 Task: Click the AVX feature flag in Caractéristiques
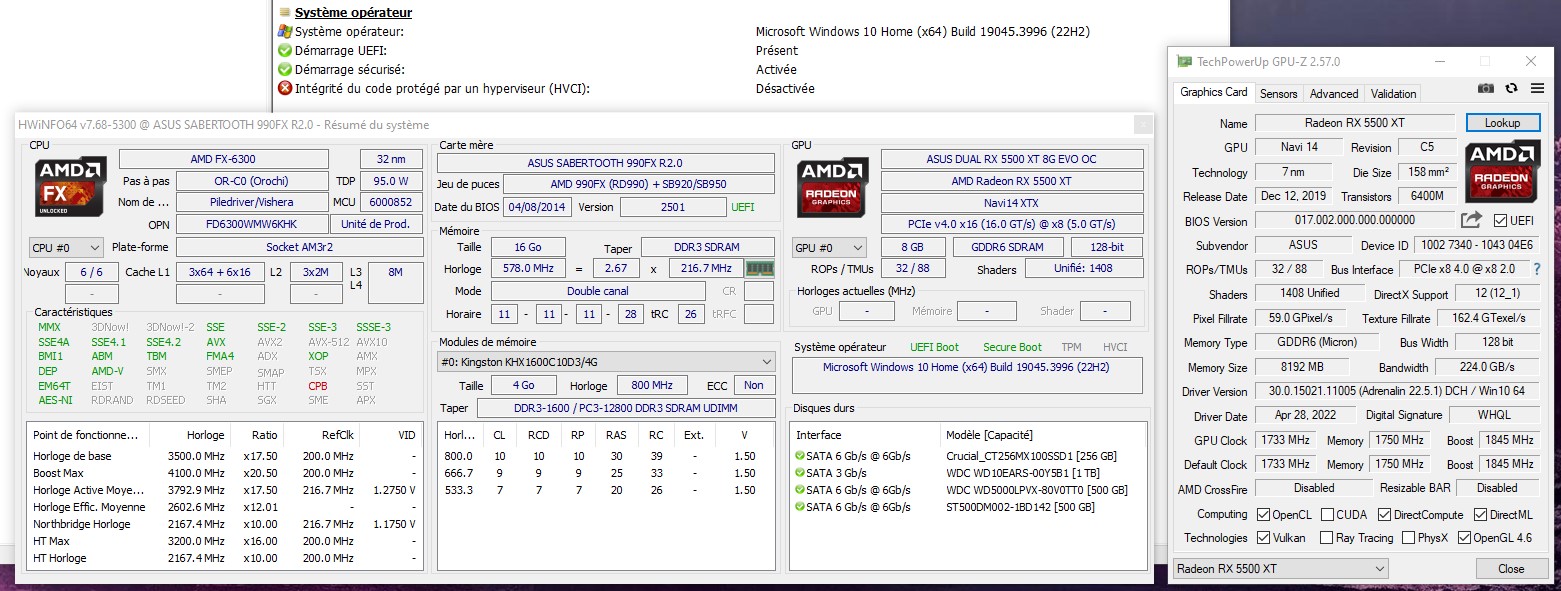pyautogui.click(x=216, y=342)
